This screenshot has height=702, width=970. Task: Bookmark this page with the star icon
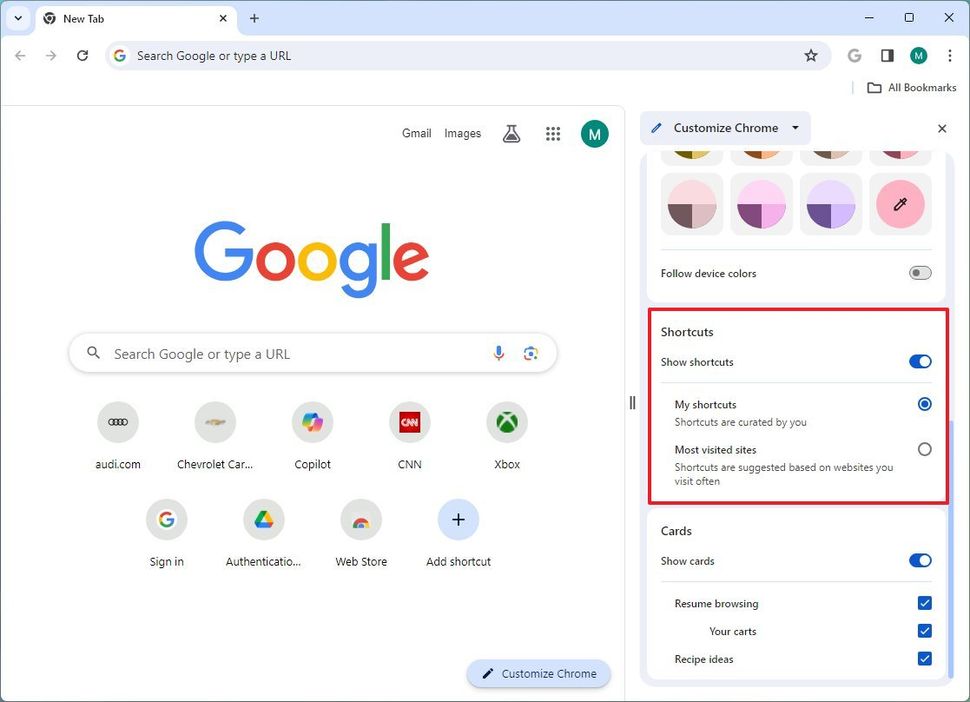(811, 56)
